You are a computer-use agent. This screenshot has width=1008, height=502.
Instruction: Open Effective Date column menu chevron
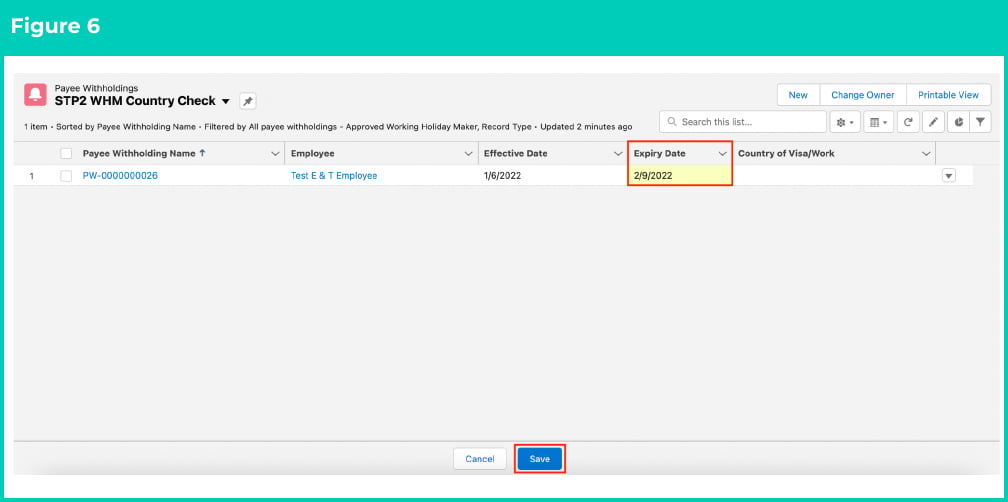[x=618, y=154]
